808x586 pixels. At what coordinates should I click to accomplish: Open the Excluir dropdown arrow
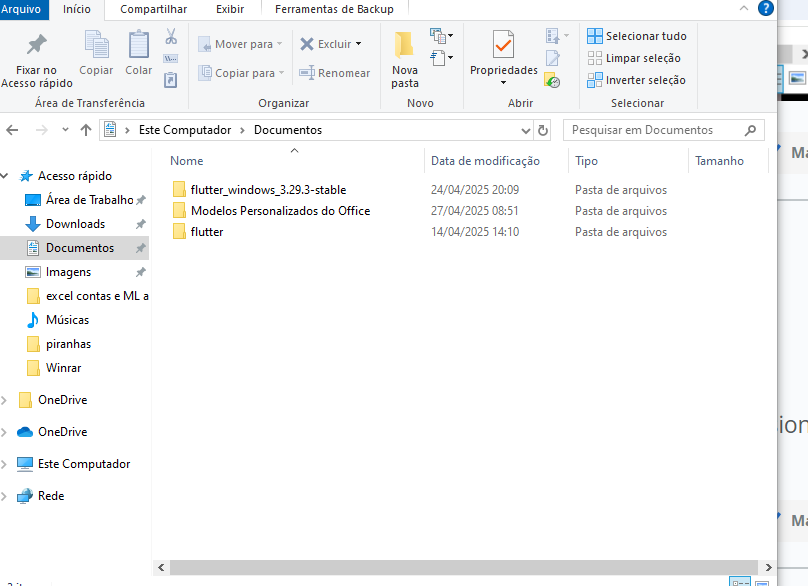pos(359,44)
